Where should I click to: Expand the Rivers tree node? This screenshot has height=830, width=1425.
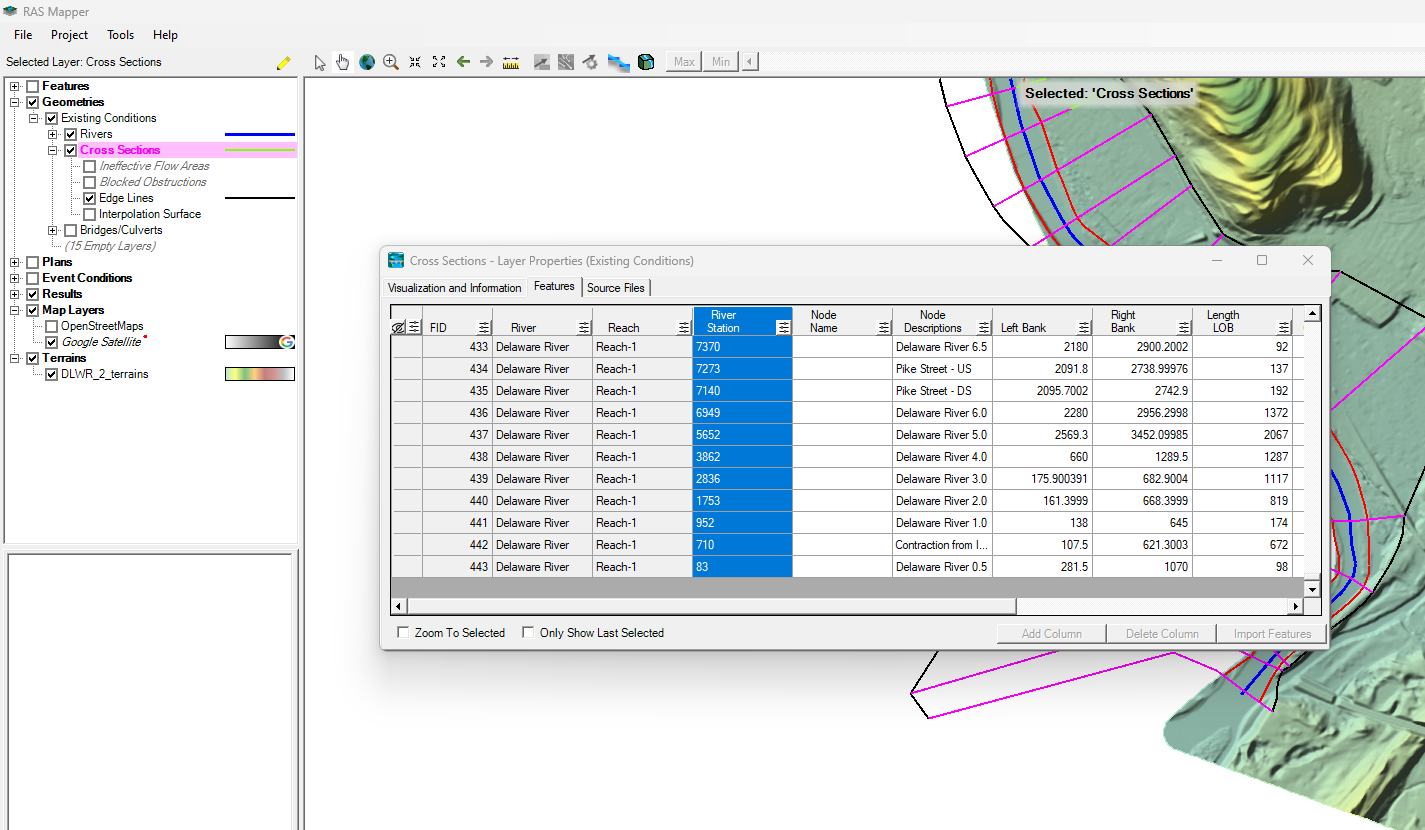52,134
